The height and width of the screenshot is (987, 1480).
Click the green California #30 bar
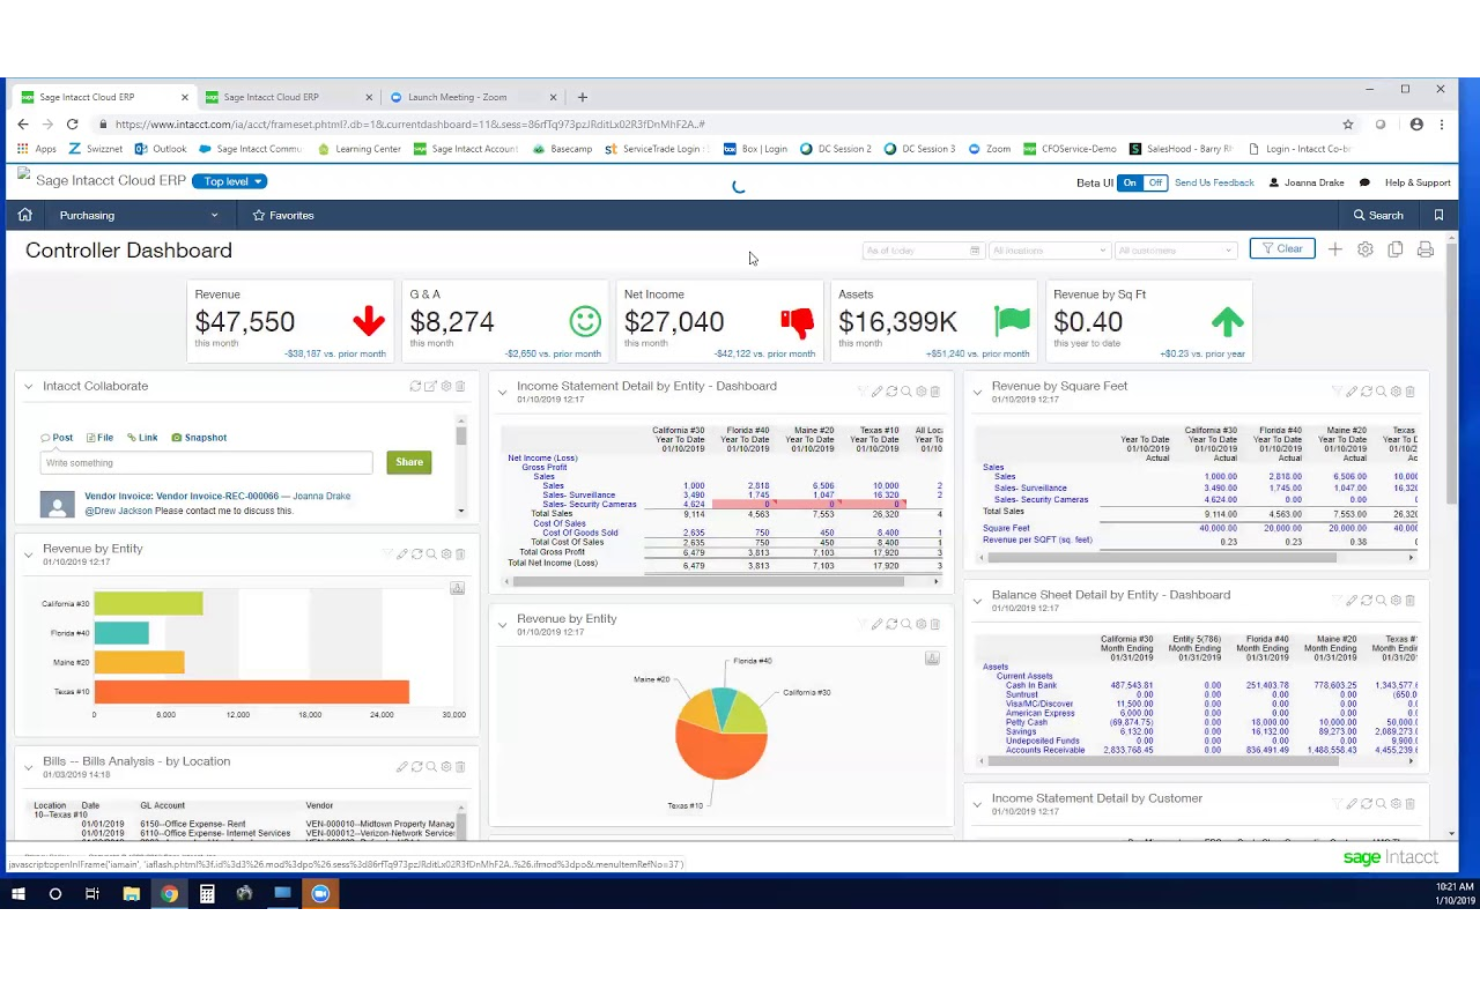pyautogui.click(x=149, y=603)
